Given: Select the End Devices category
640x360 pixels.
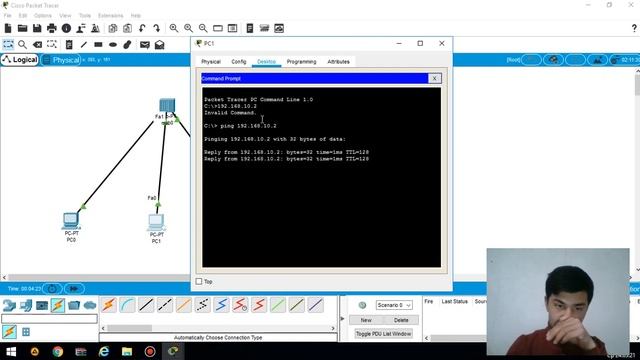Looking at the screenshot, I should pos(25,305).
